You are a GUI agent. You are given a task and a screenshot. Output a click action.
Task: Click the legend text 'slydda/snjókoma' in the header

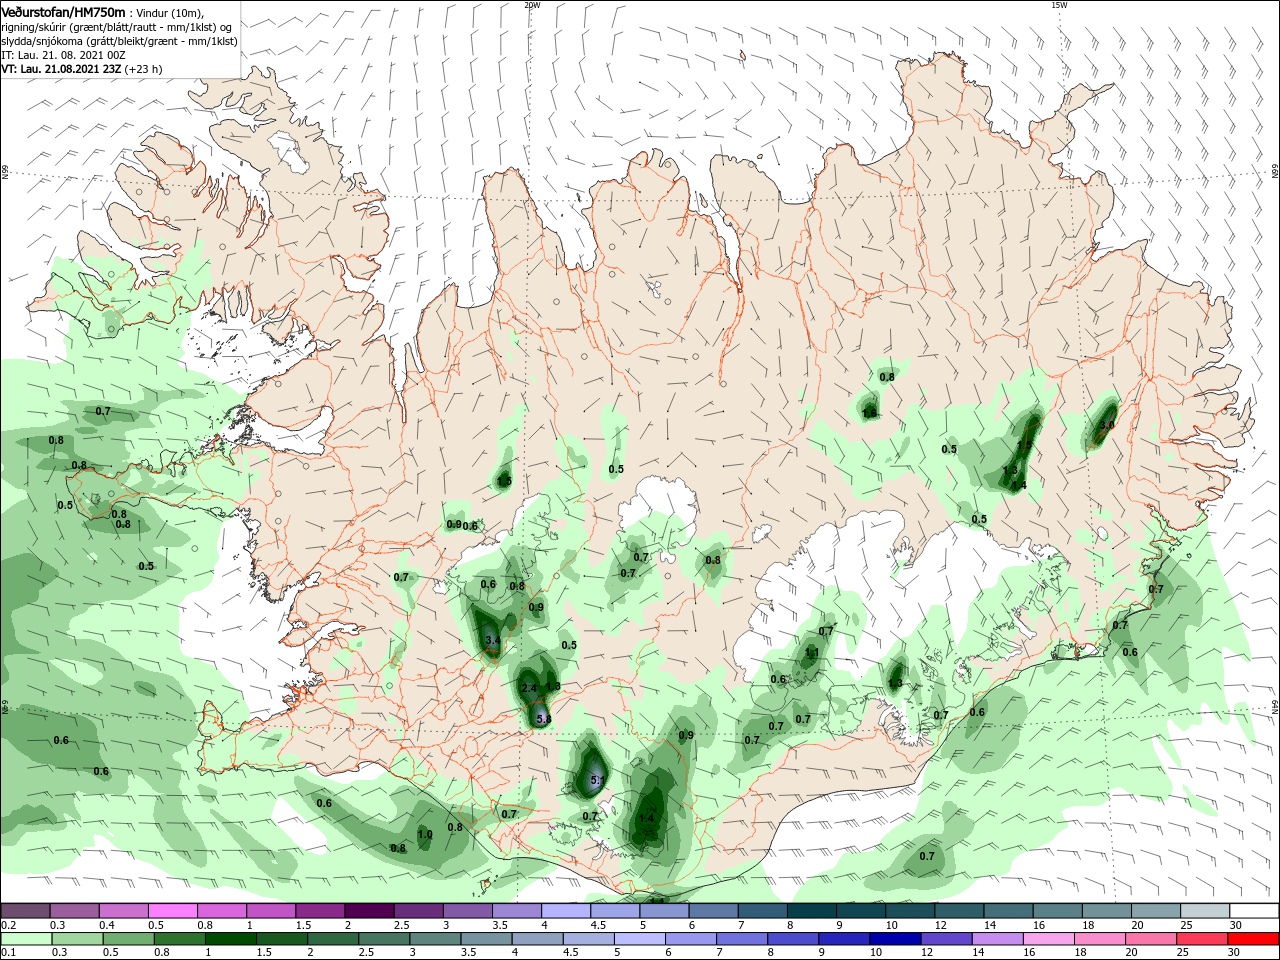tap(44, 41)
